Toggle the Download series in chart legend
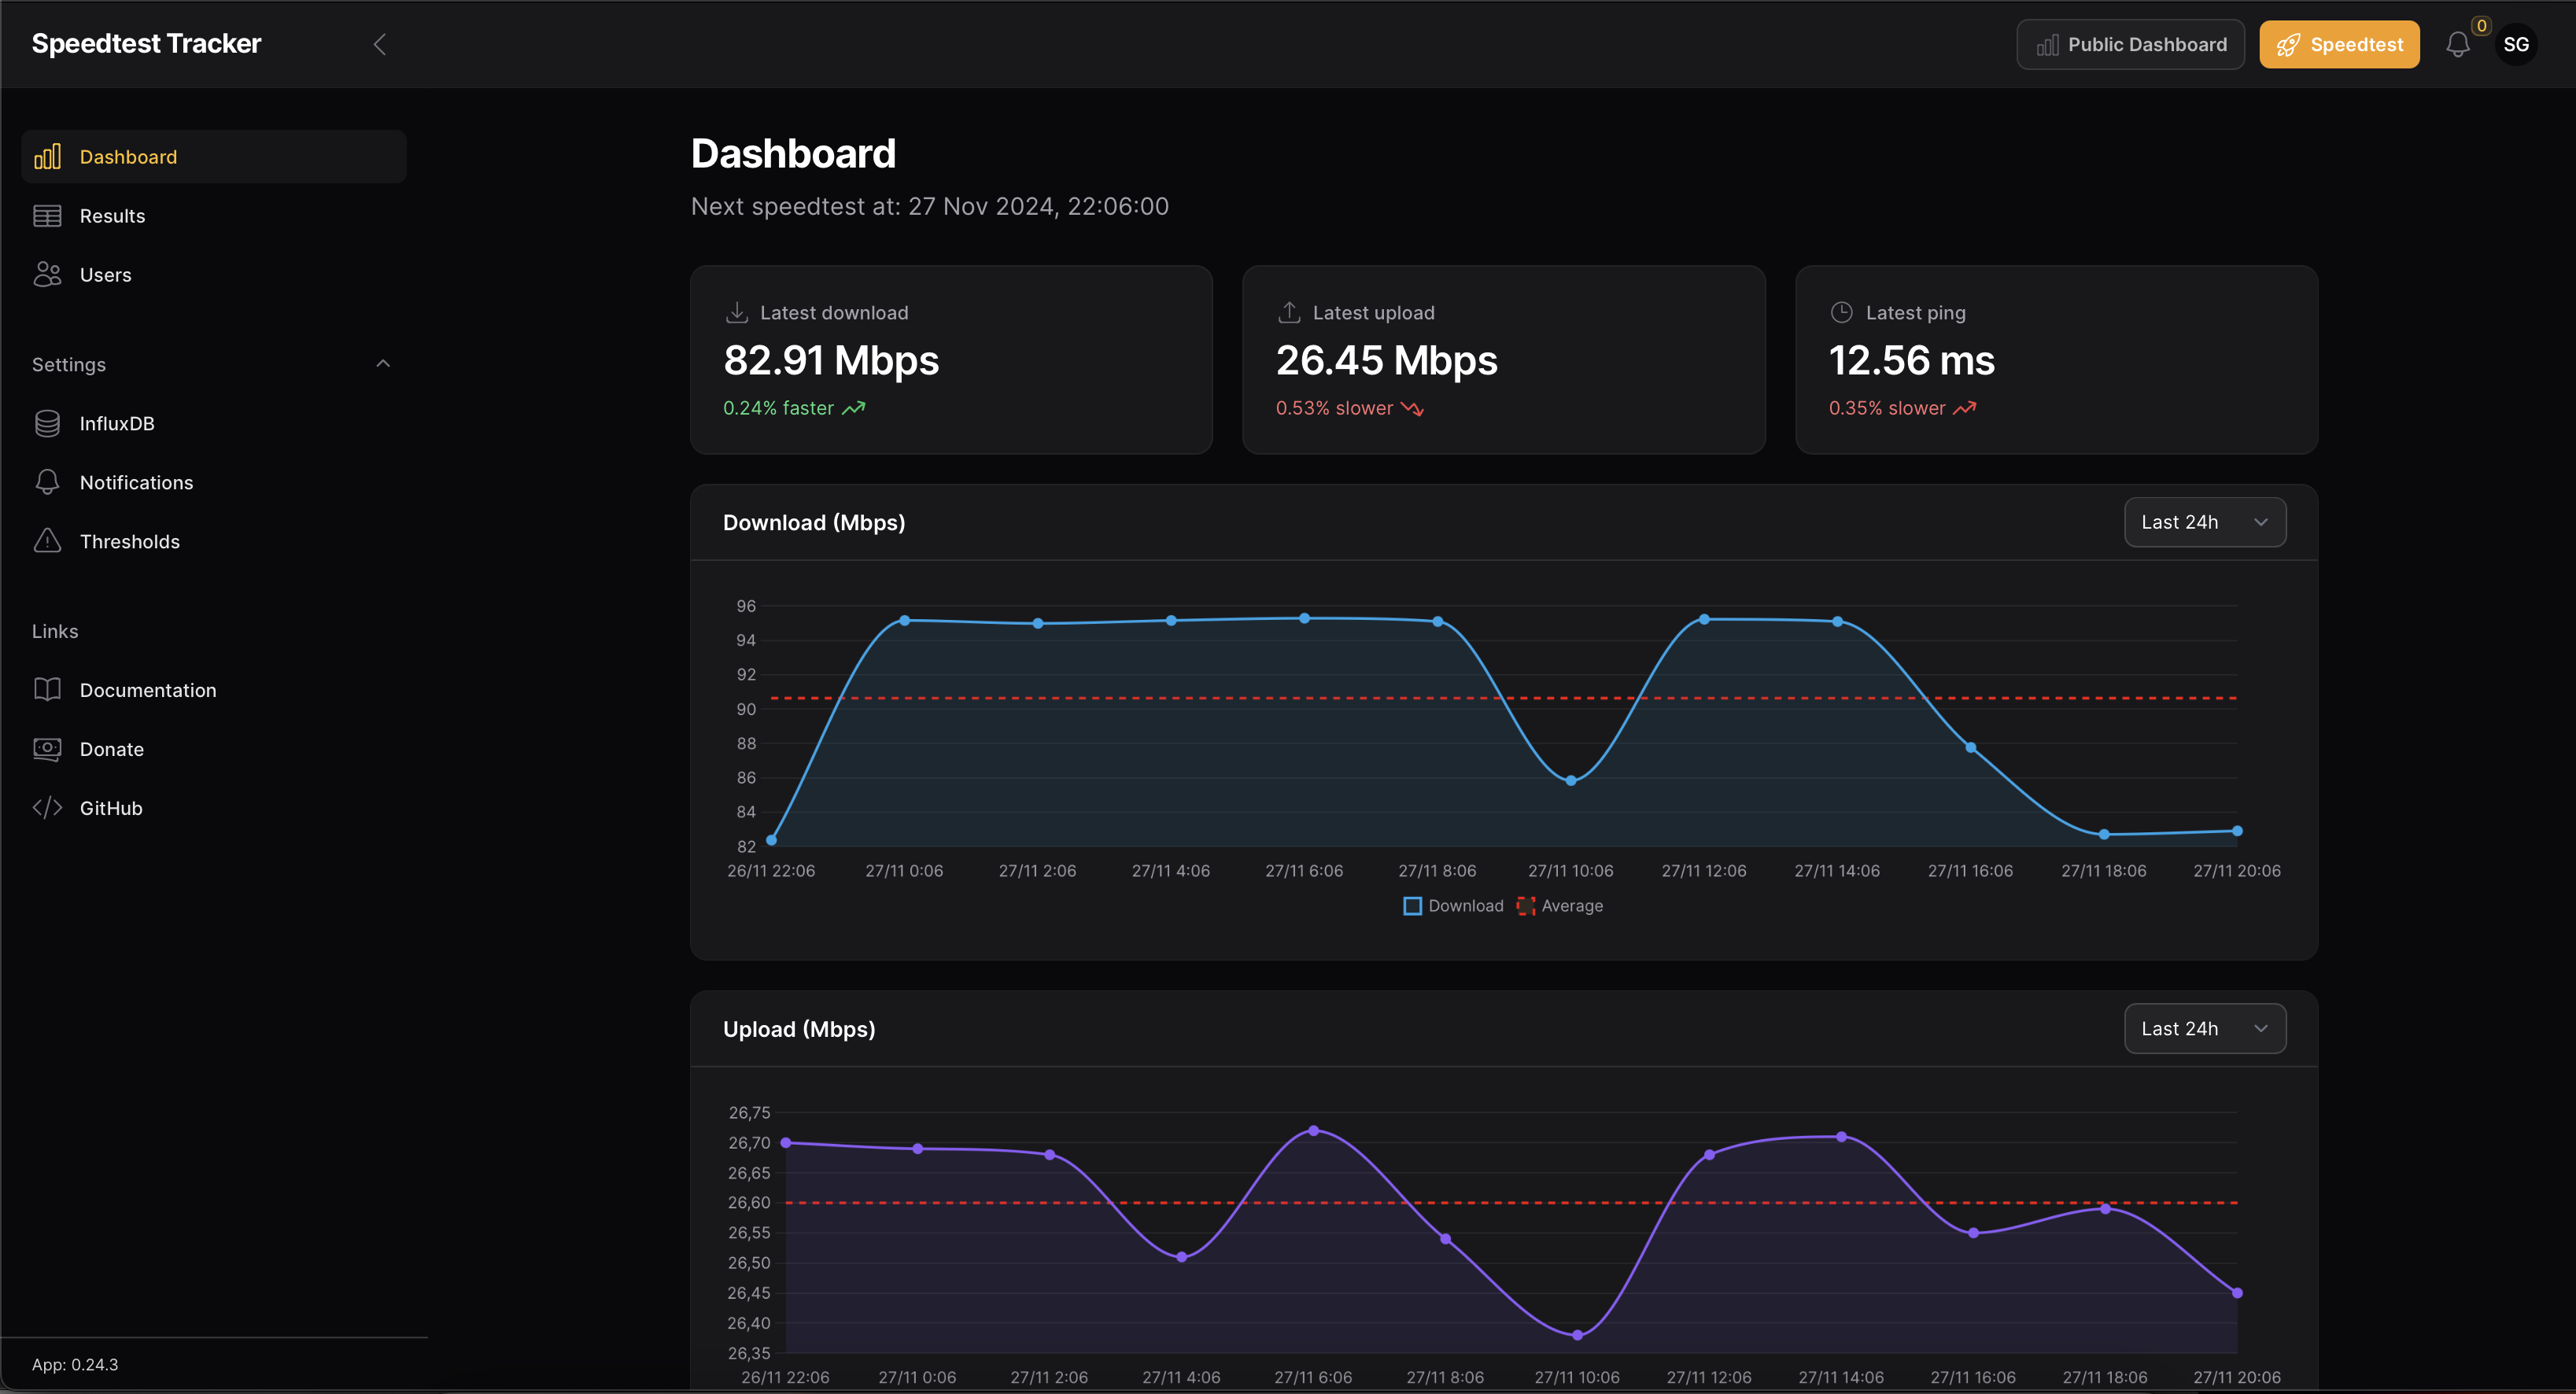The height and width of the screenshot is (1394, 2576). [x=1453, y=906]
